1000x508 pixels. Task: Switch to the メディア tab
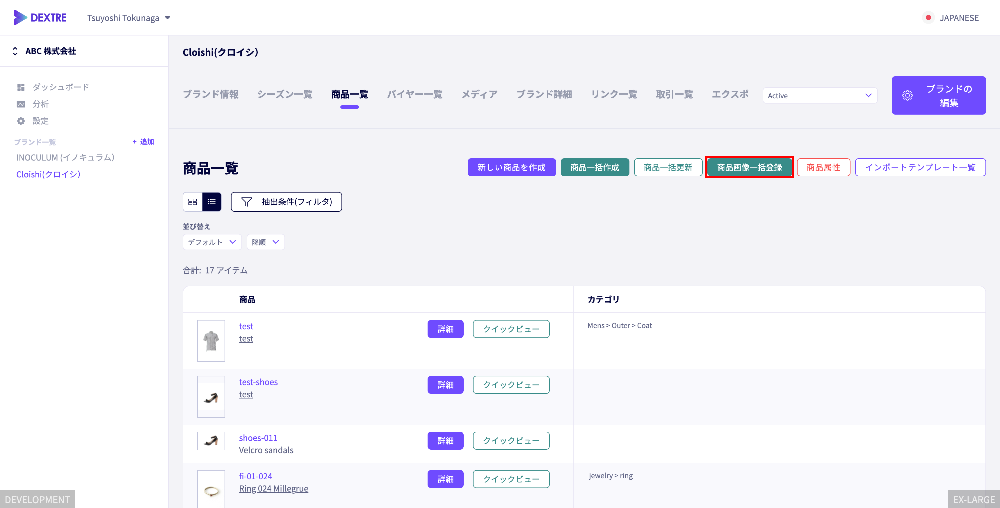479,94
